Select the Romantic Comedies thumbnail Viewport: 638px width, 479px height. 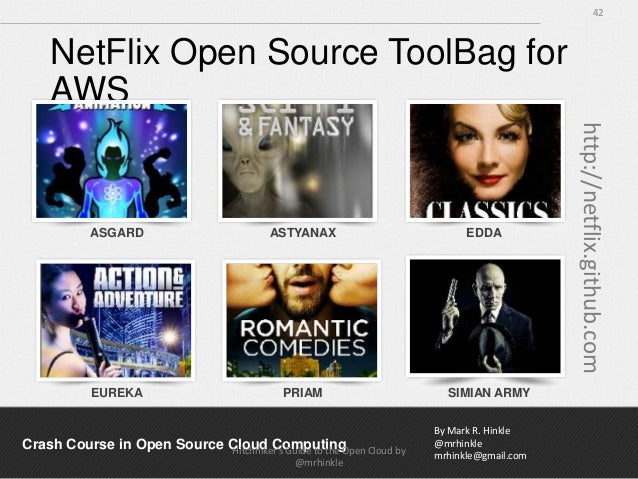coord(302,320)
